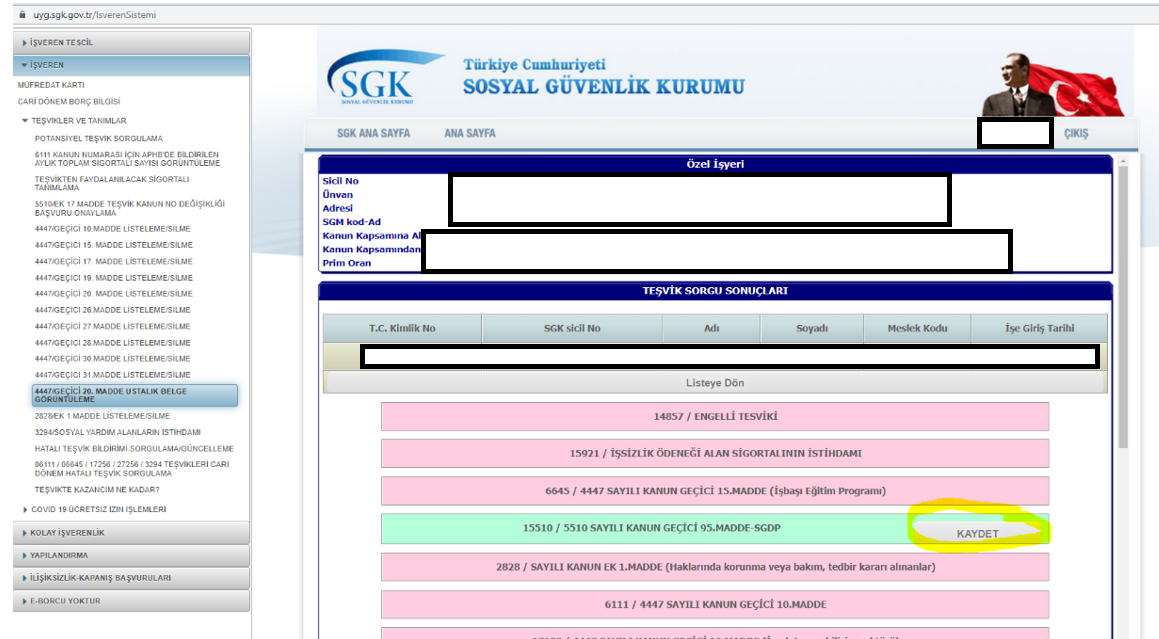Click the page vertical scrollbar thumb
Viewport: 1159px width, 639px height.
point(1124,307)
